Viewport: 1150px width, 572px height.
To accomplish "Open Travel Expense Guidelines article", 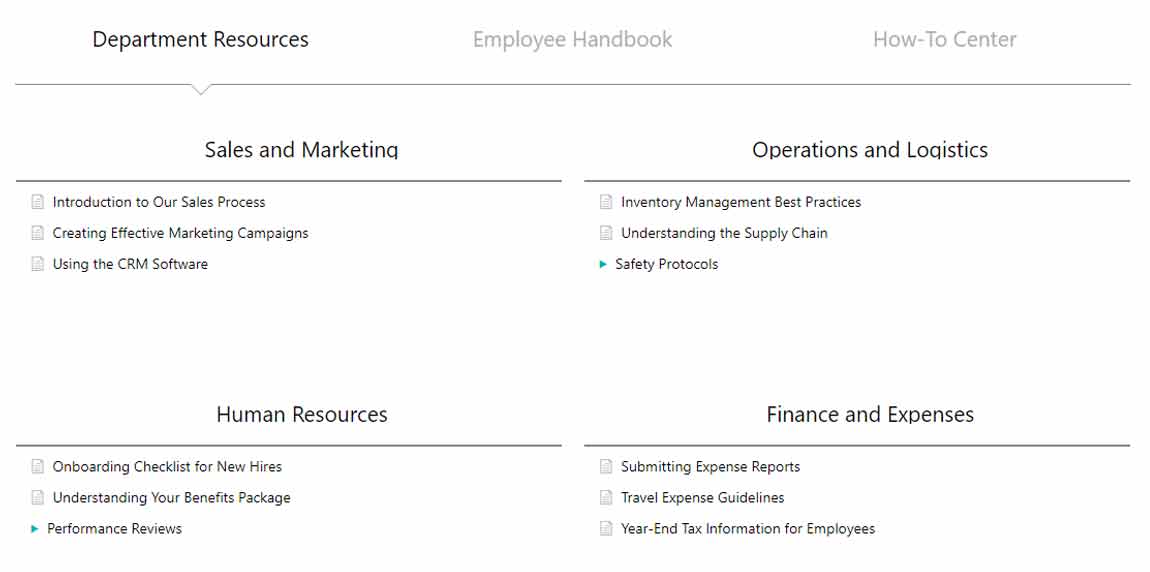I will point(702,498).
